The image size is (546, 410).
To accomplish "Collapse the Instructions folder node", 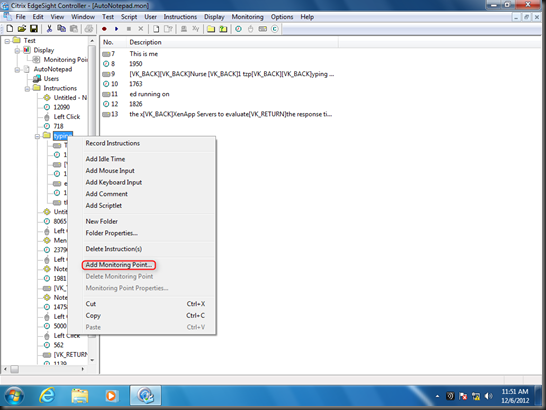I will tap(27, 89).
